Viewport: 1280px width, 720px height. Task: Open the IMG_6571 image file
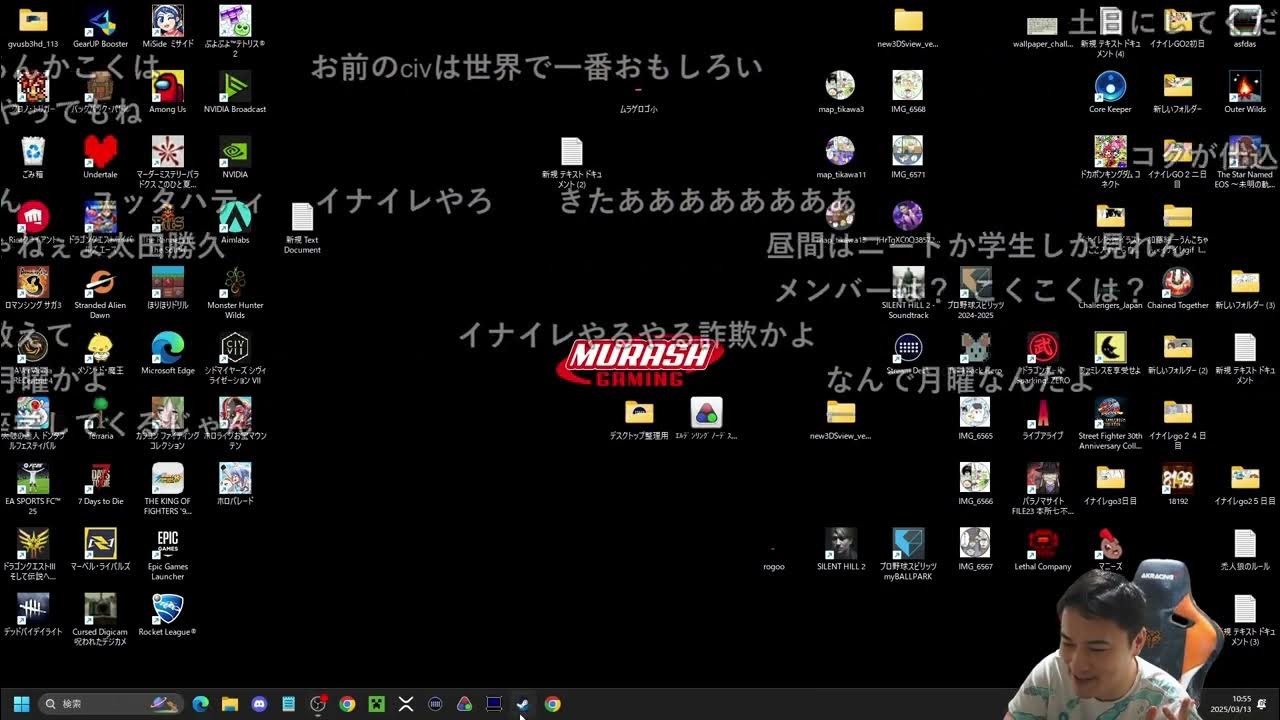coord(908,152)
